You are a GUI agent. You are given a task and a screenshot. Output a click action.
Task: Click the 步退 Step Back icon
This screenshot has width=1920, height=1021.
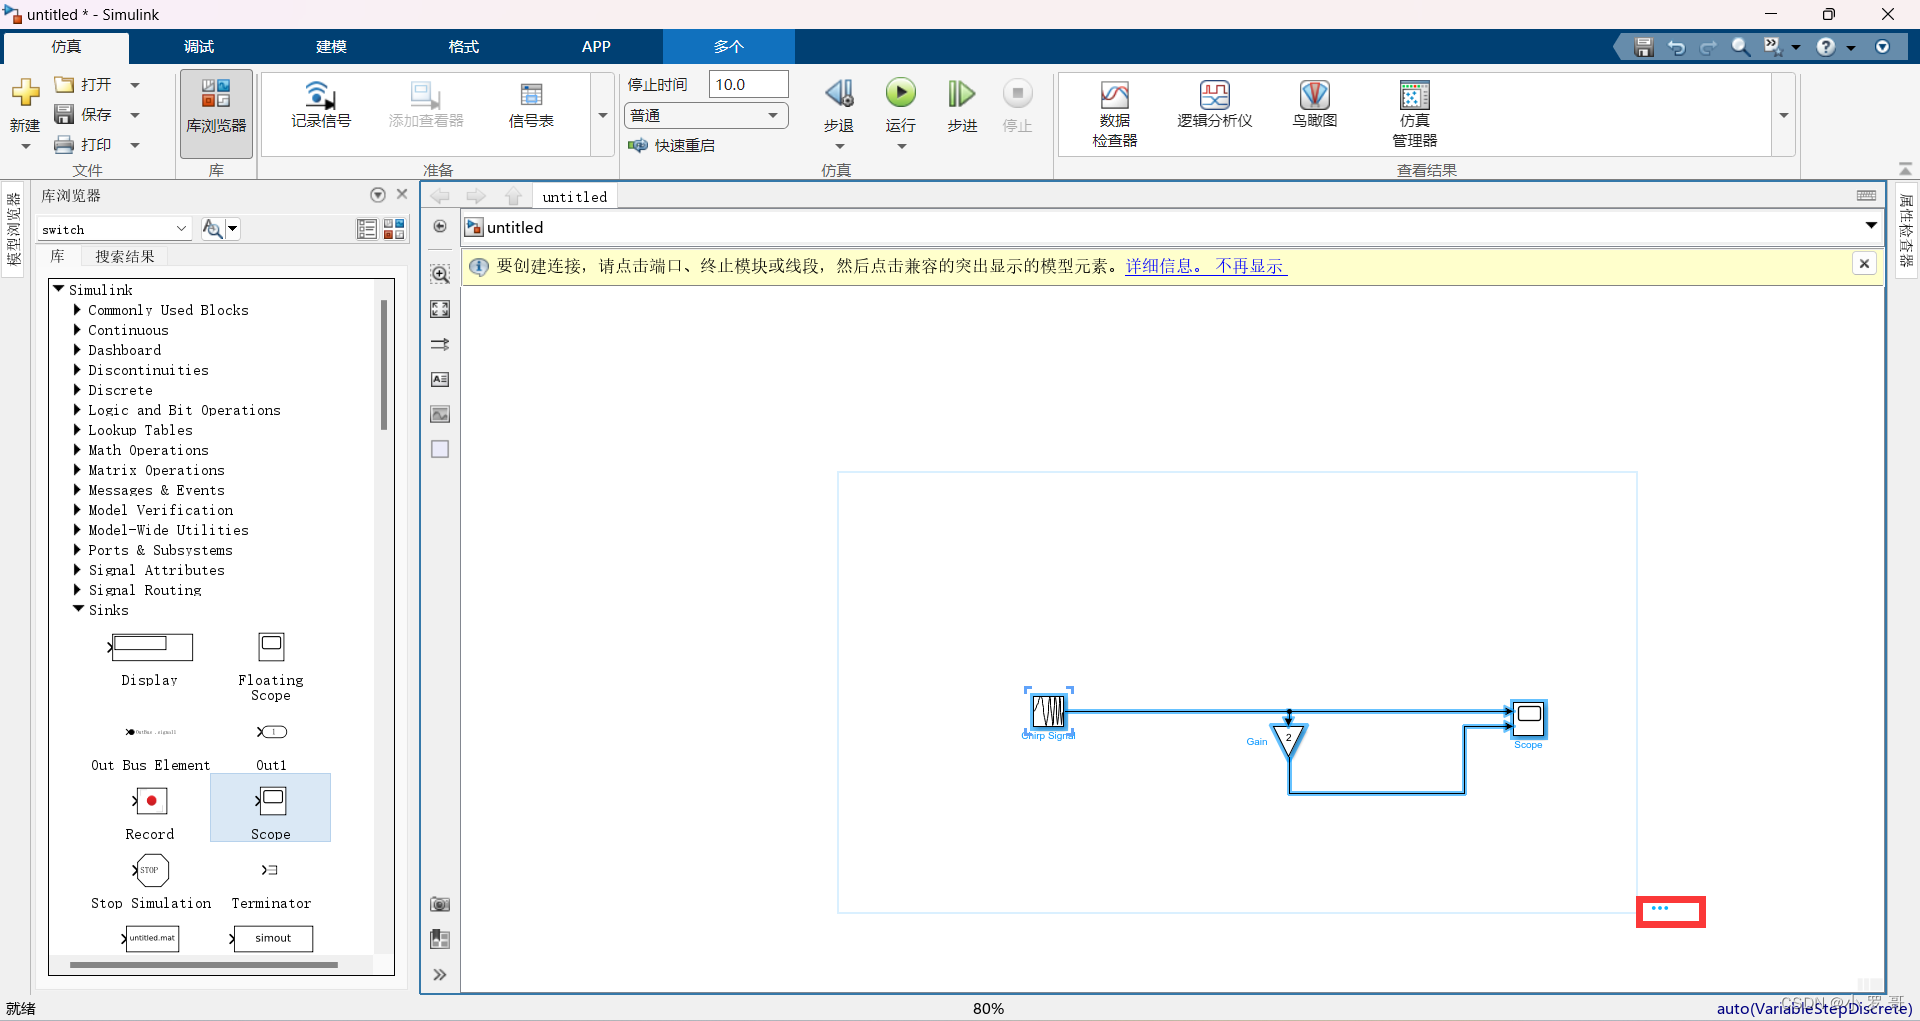coord(839,94)
